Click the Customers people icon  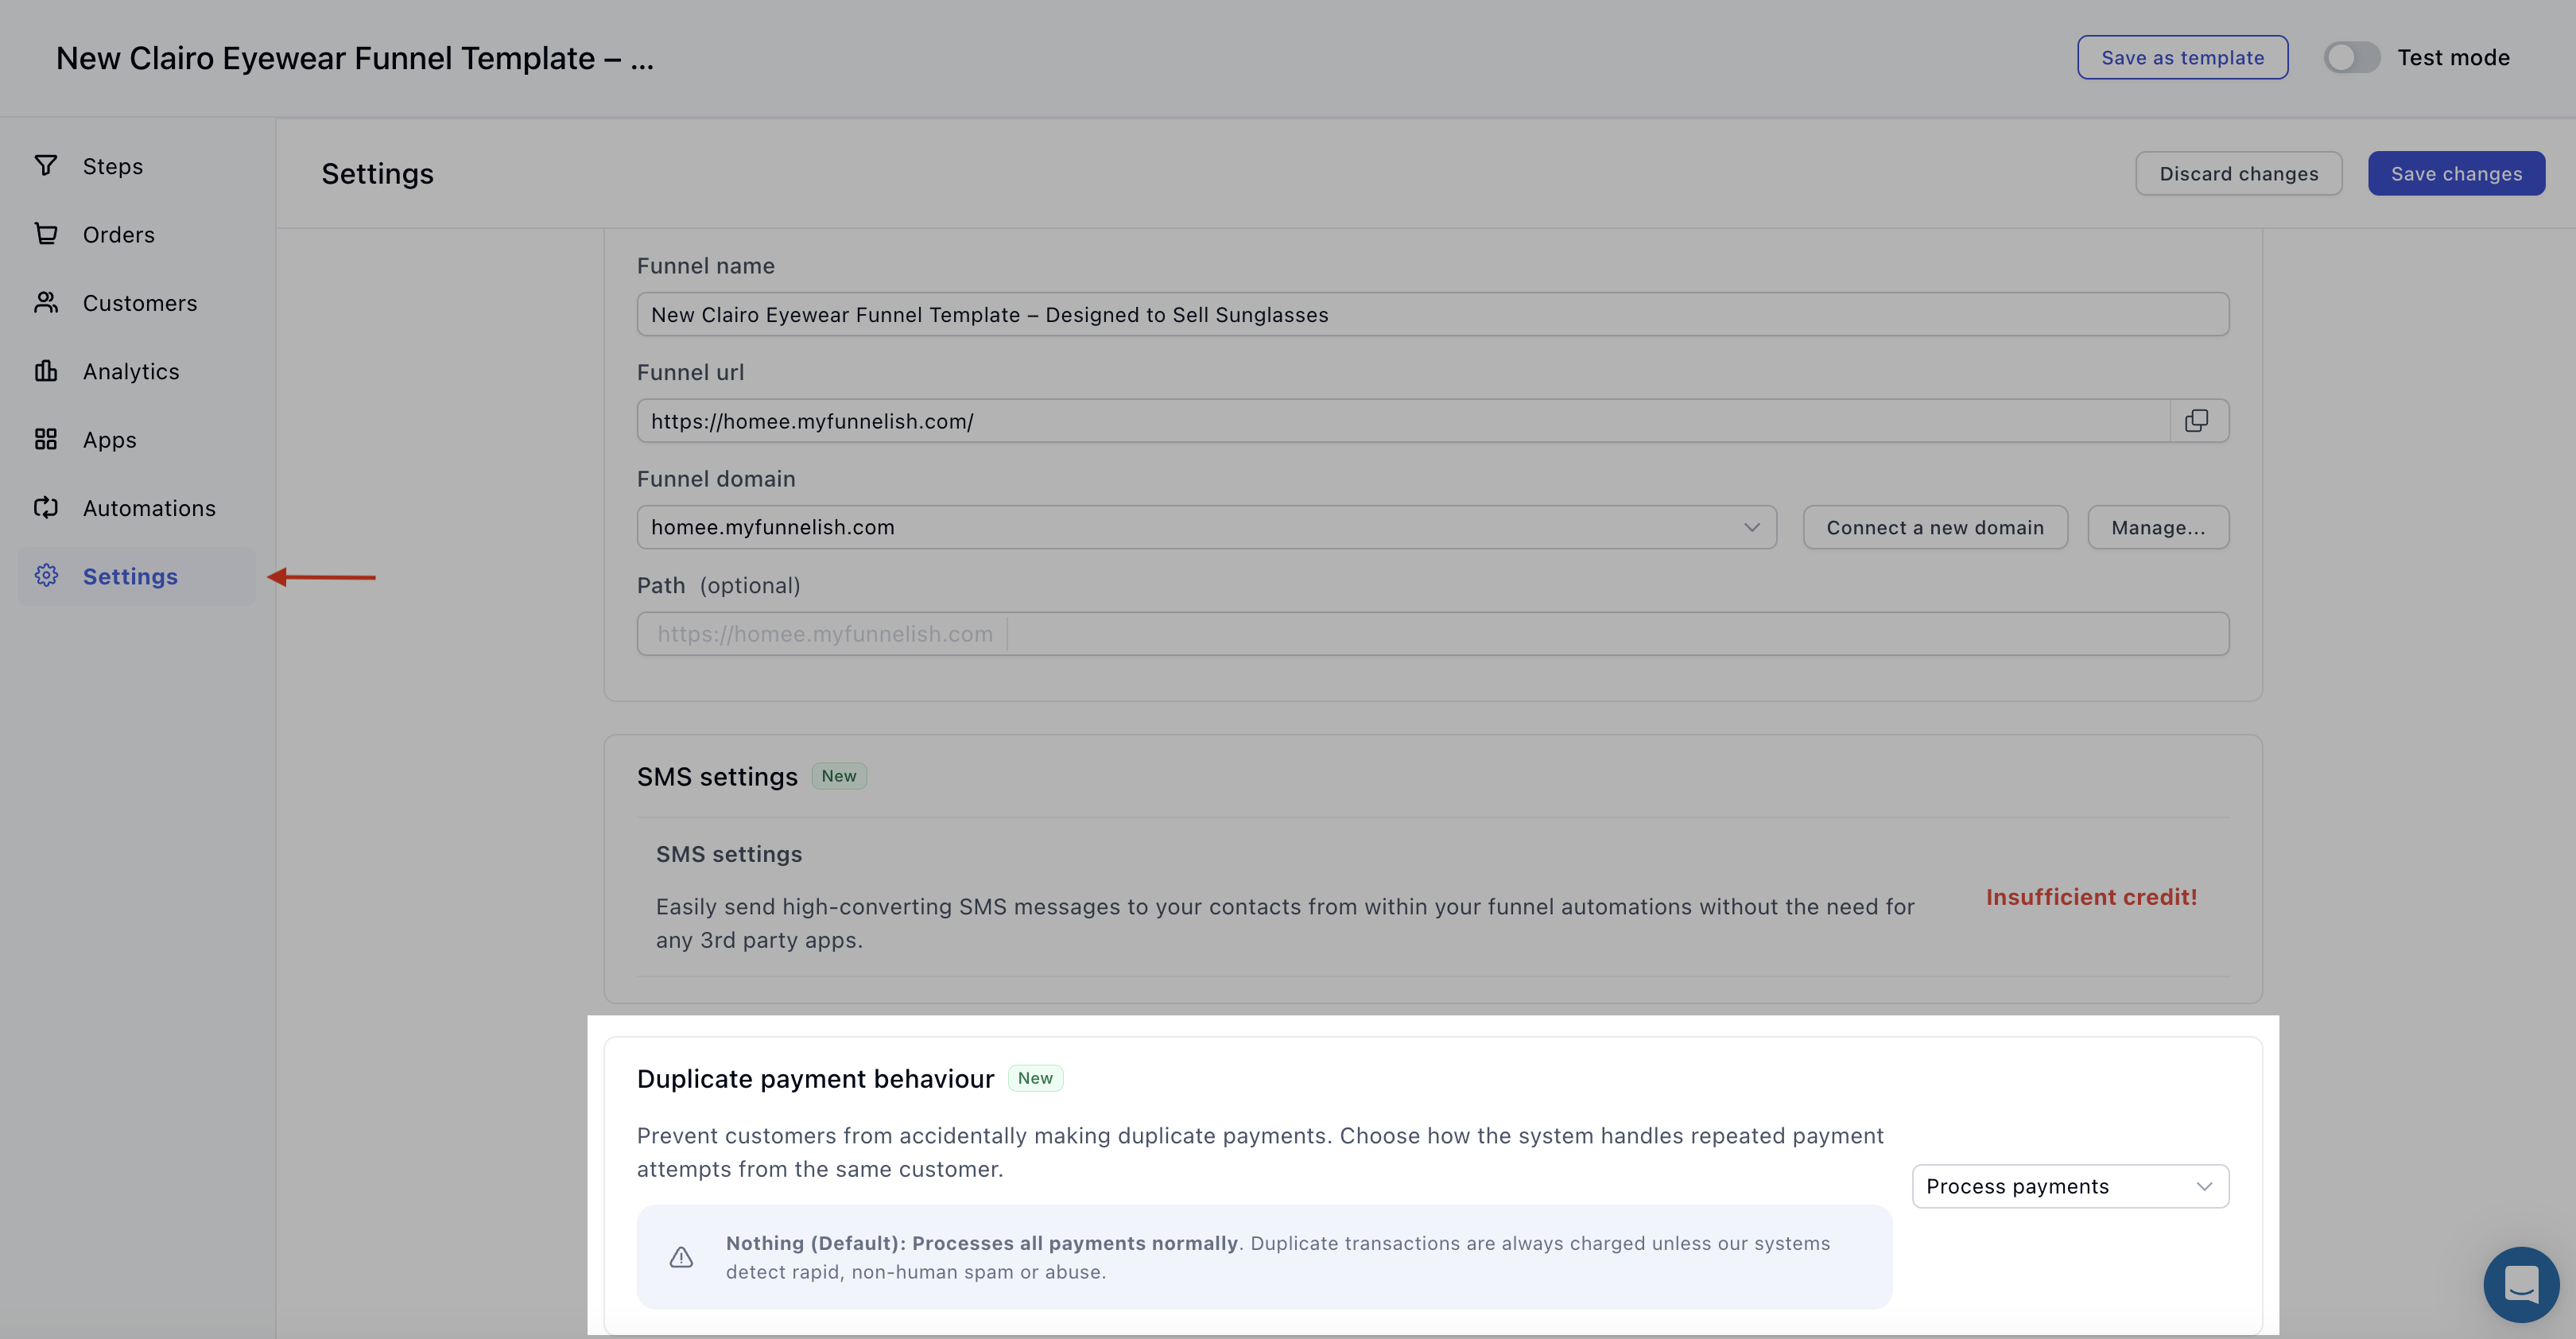(45, 302)
